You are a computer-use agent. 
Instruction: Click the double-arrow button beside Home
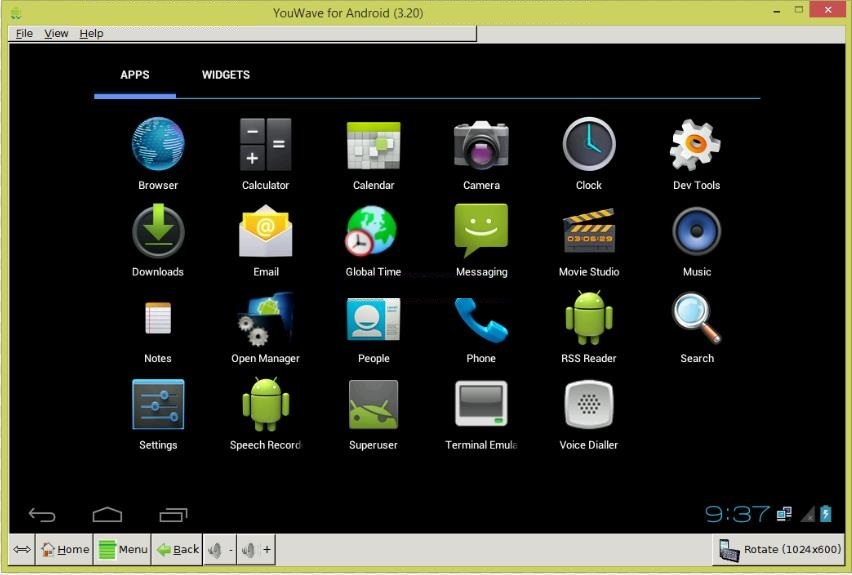[22, 549]
